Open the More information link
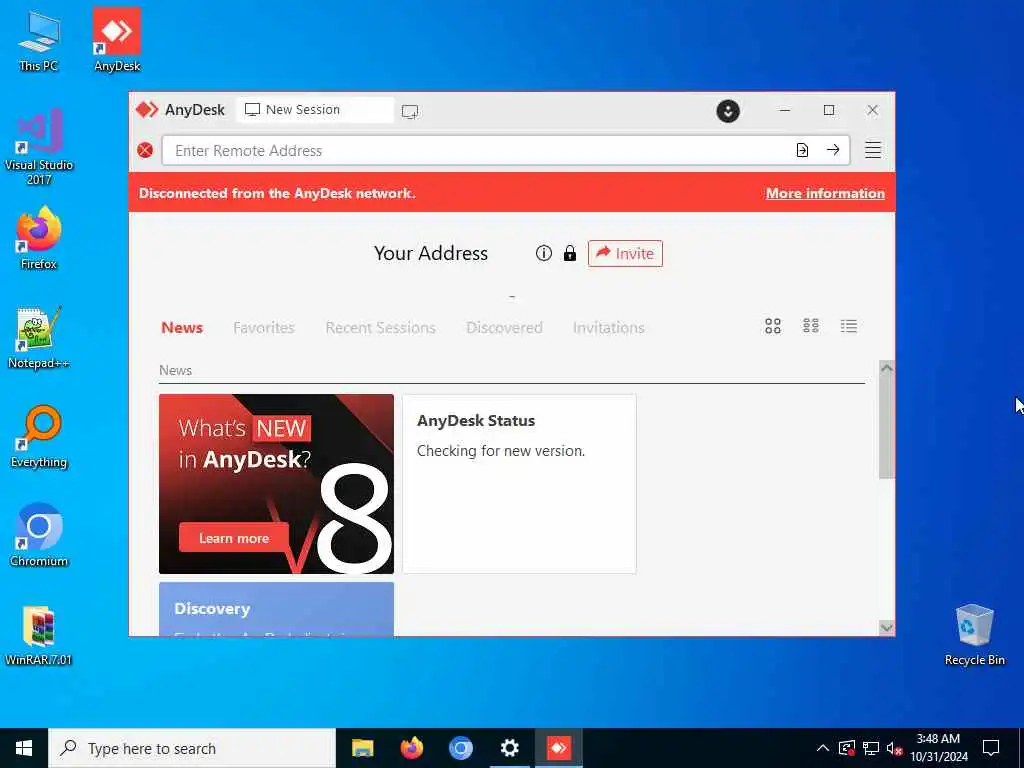1024x768 pixels. (825, 193)
